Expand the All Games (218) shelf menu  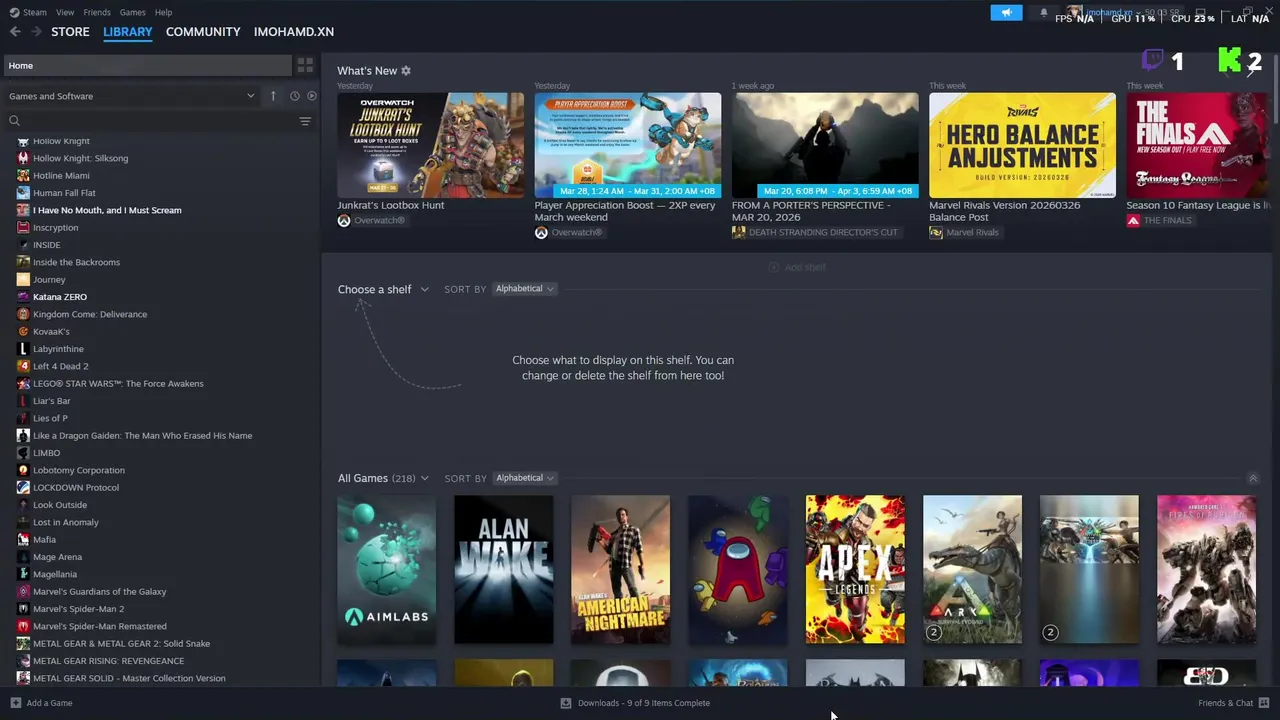383,478
